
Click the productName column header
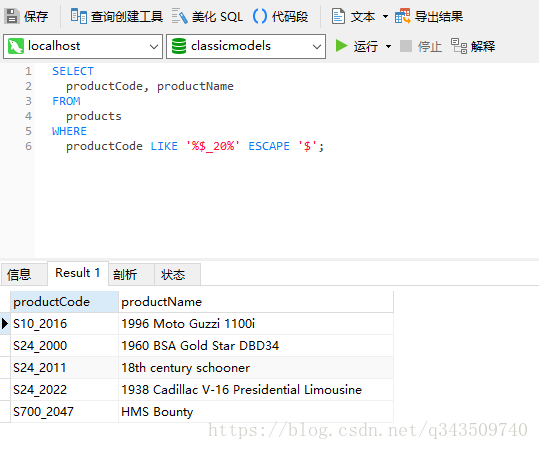(256, 302)
